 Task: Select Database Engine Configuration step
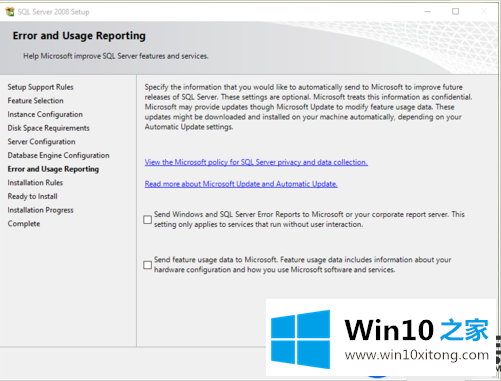pyautogui.click(x=58, y=155)
